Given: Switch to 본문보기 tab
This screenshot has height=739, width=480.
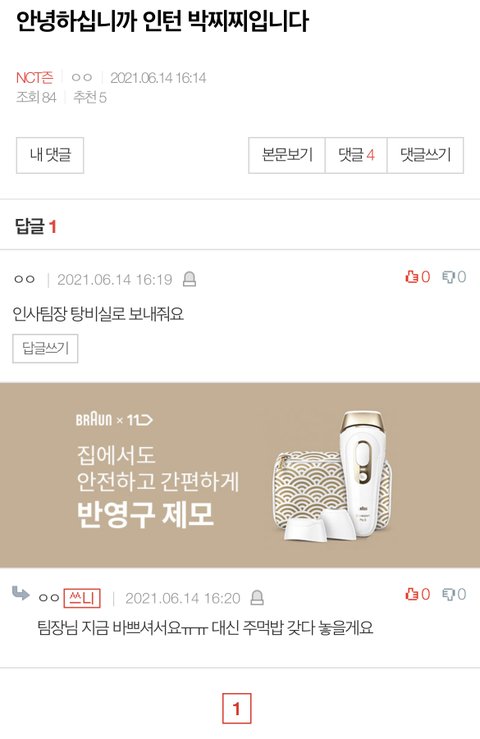Looking at the screenshot, I should [287, 155].
